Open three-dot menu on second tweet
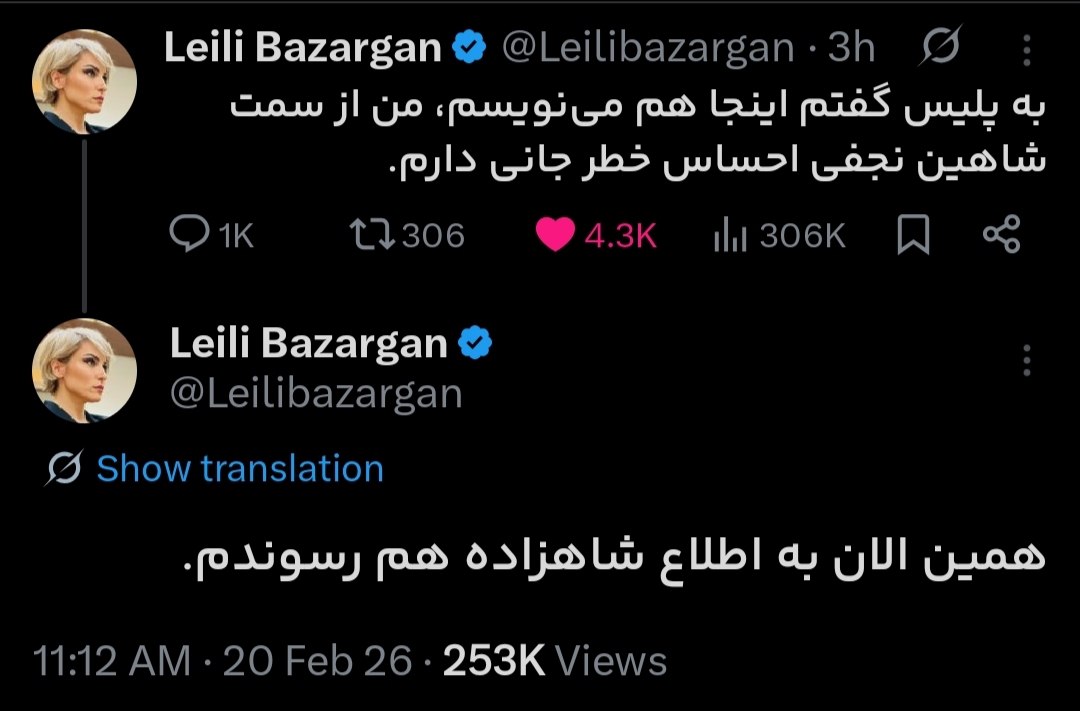Image resolution: width=1080 pixels, height=711 pixels. [x=1027, y=361]
